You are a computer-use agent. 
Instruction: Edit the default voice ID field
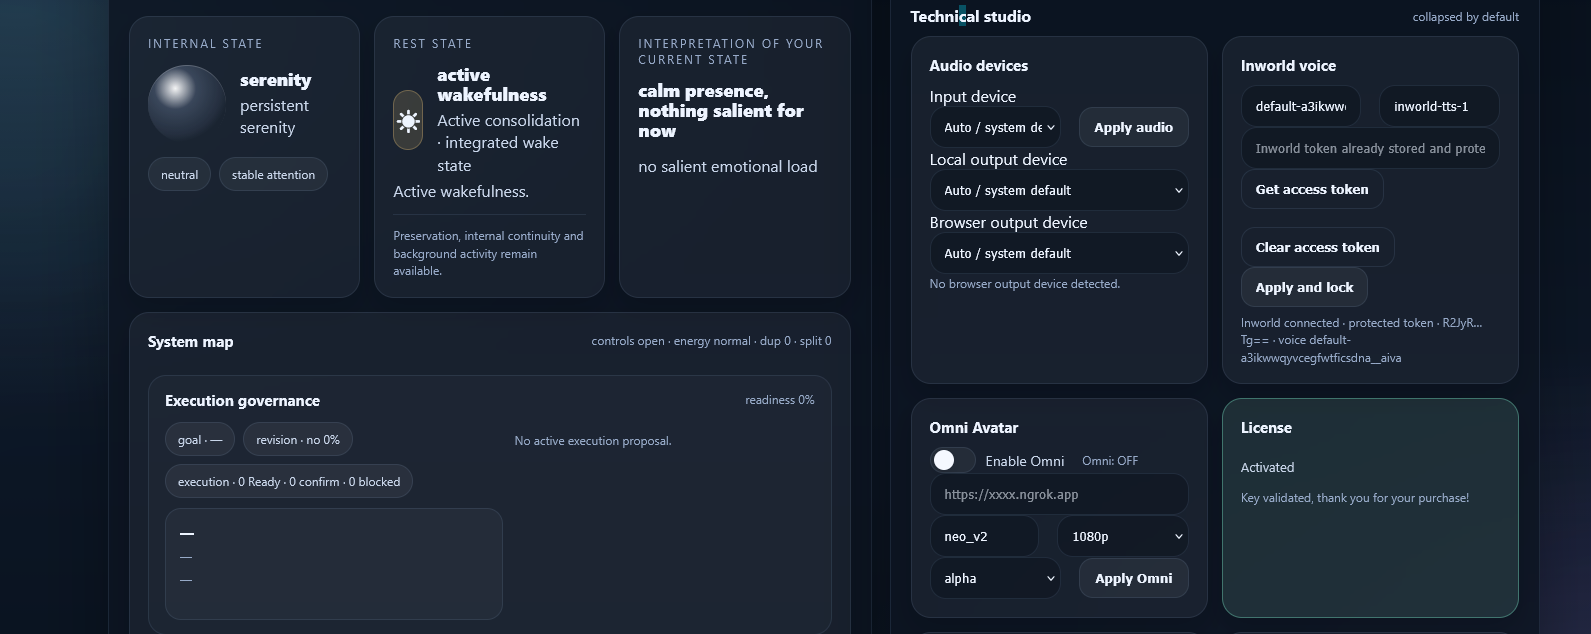tap(1301, 106)
